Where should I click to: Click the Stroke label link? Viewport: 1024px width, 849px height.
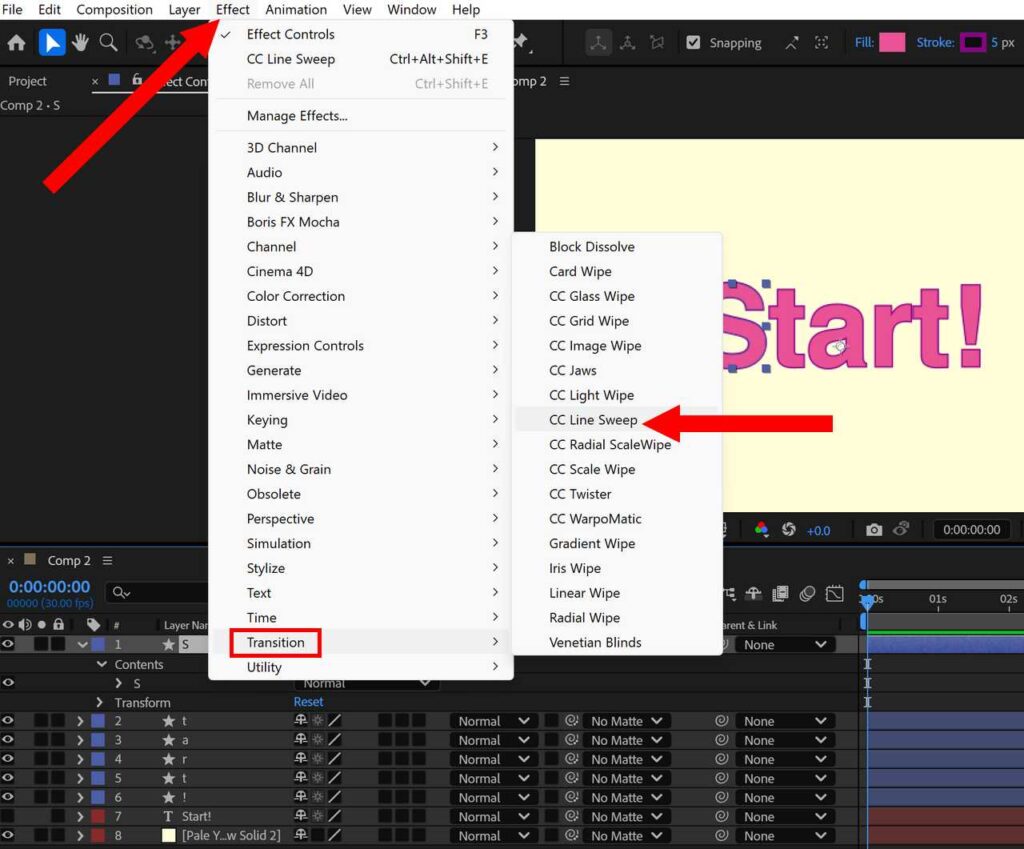(x=935, y=42)
